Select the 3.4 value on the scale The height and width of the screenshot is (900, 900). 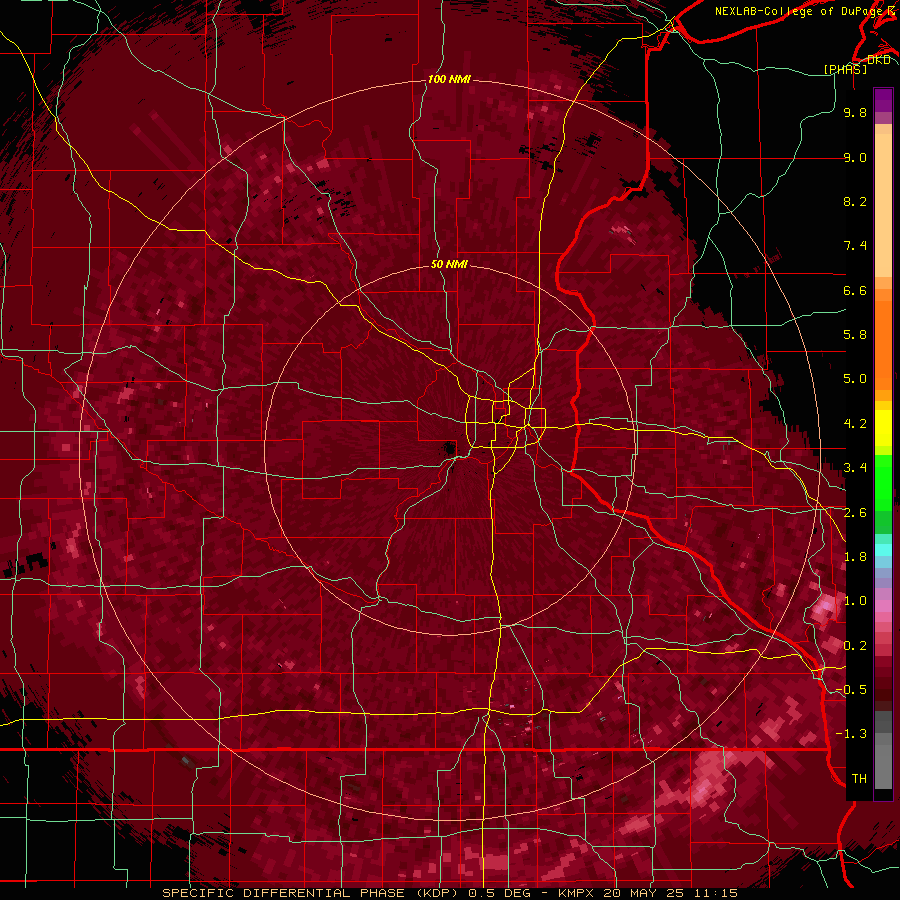tap(855, 468)
